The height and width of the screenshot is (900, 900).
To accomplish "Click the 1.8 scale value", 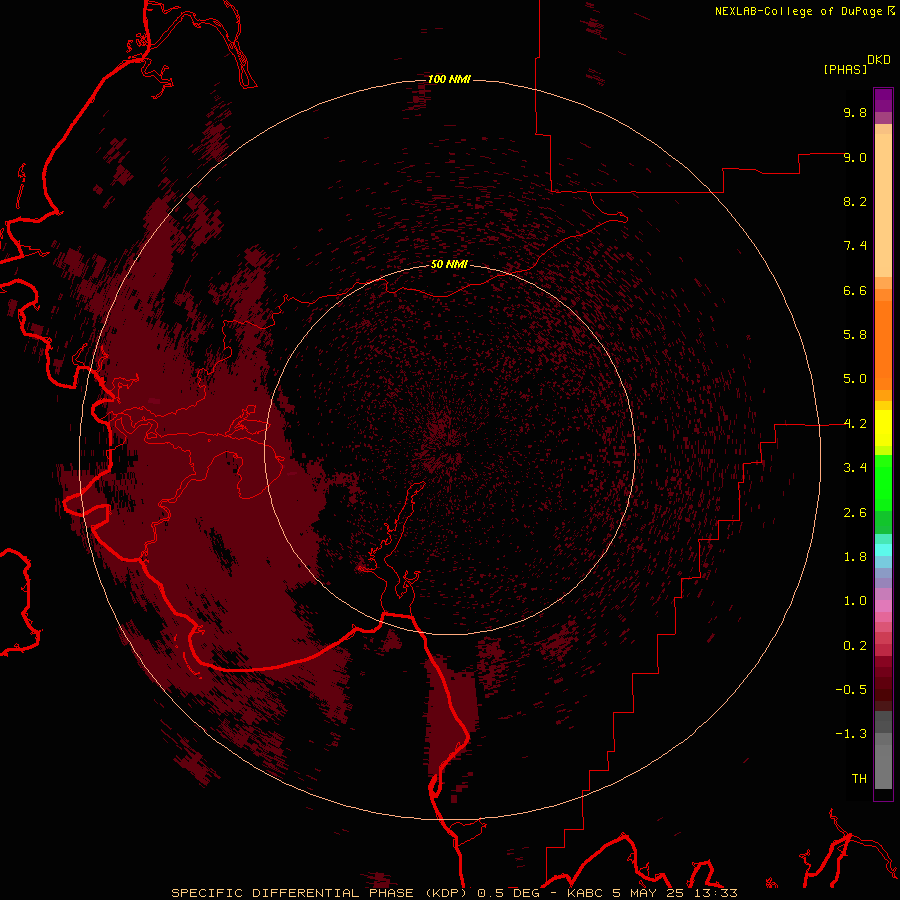I will 855,557.
